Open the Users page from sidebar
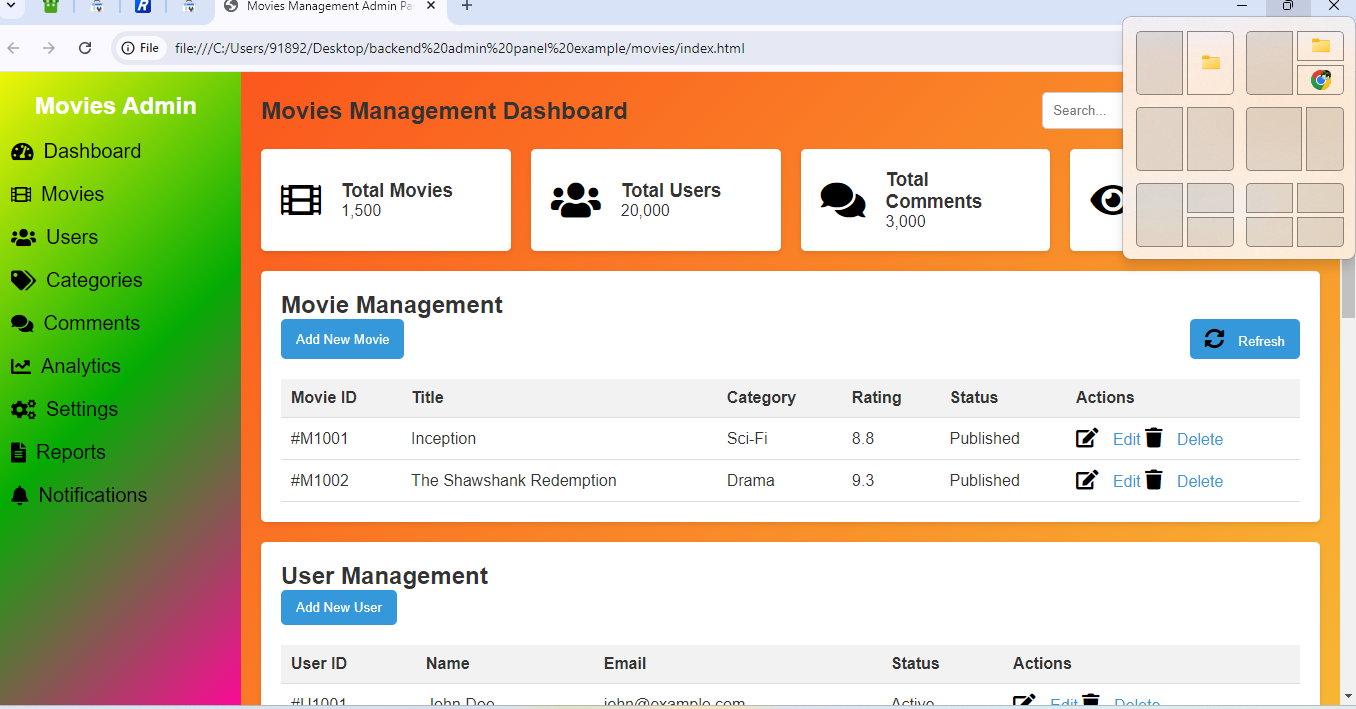1356x709 pixels. (x=71, y=238)
